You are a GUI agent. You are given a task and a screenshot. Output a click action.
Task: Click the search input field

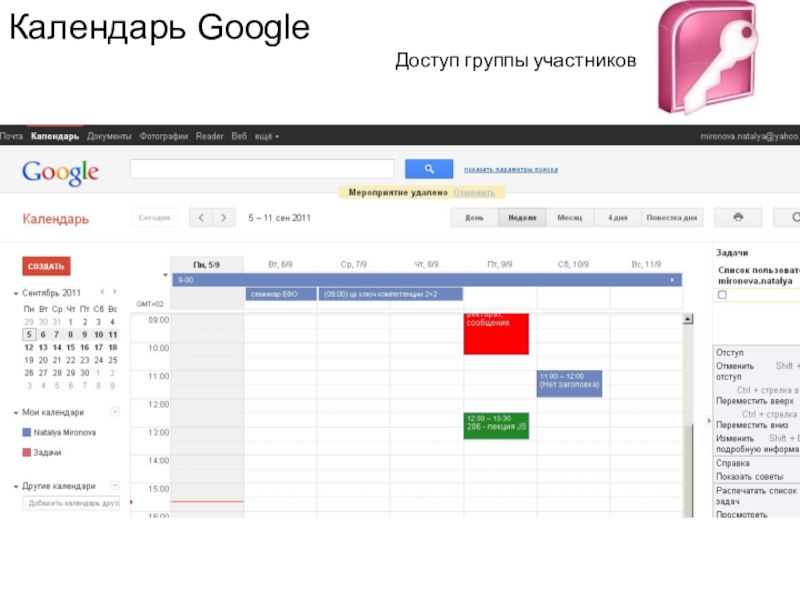pyautogui.click(x=262, y=169)
